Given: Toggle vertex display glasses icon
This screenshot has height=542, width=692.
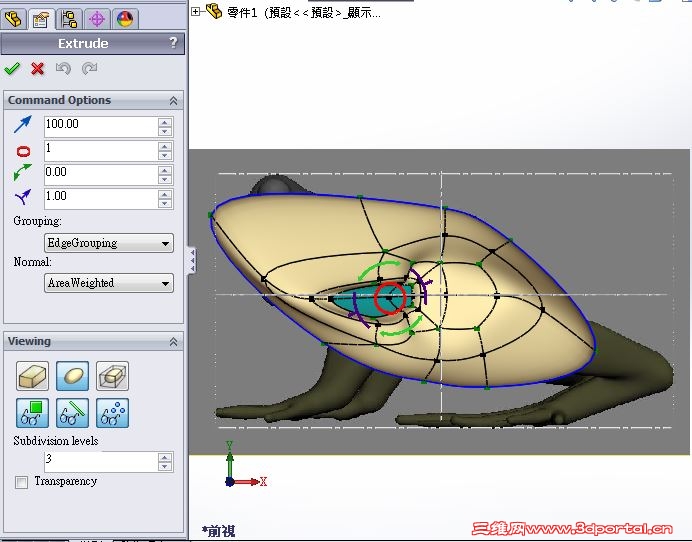Looking at the screenshot, I should click(x=113, y=413).
